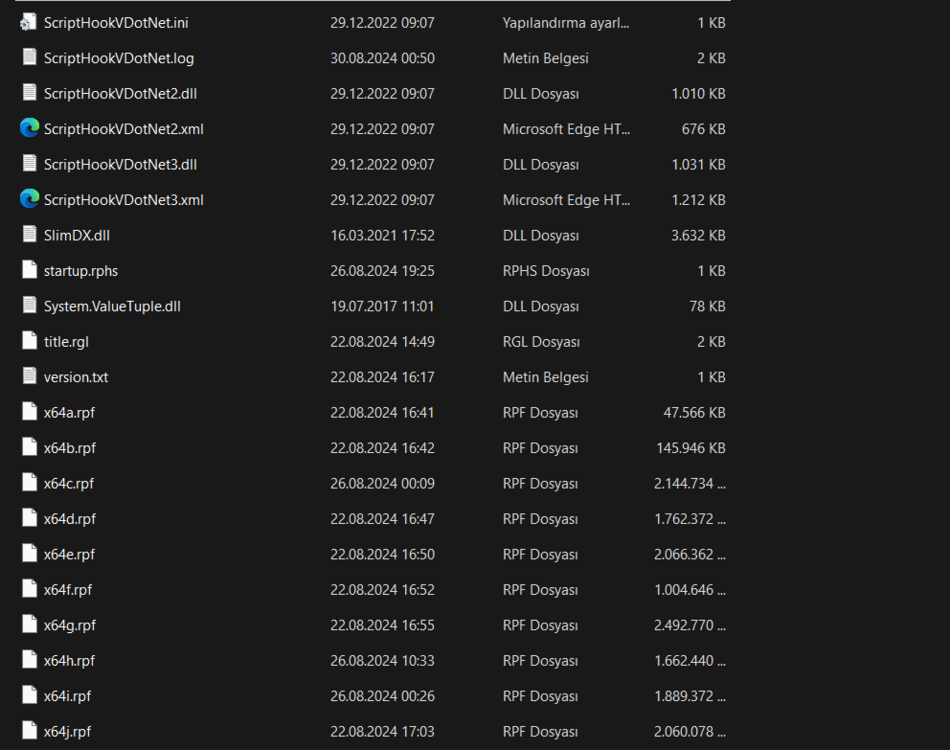The width and height of the screenshot is (950, 750).
Task: Click the title.rgl file icon
Action: (x=29, y=340)
